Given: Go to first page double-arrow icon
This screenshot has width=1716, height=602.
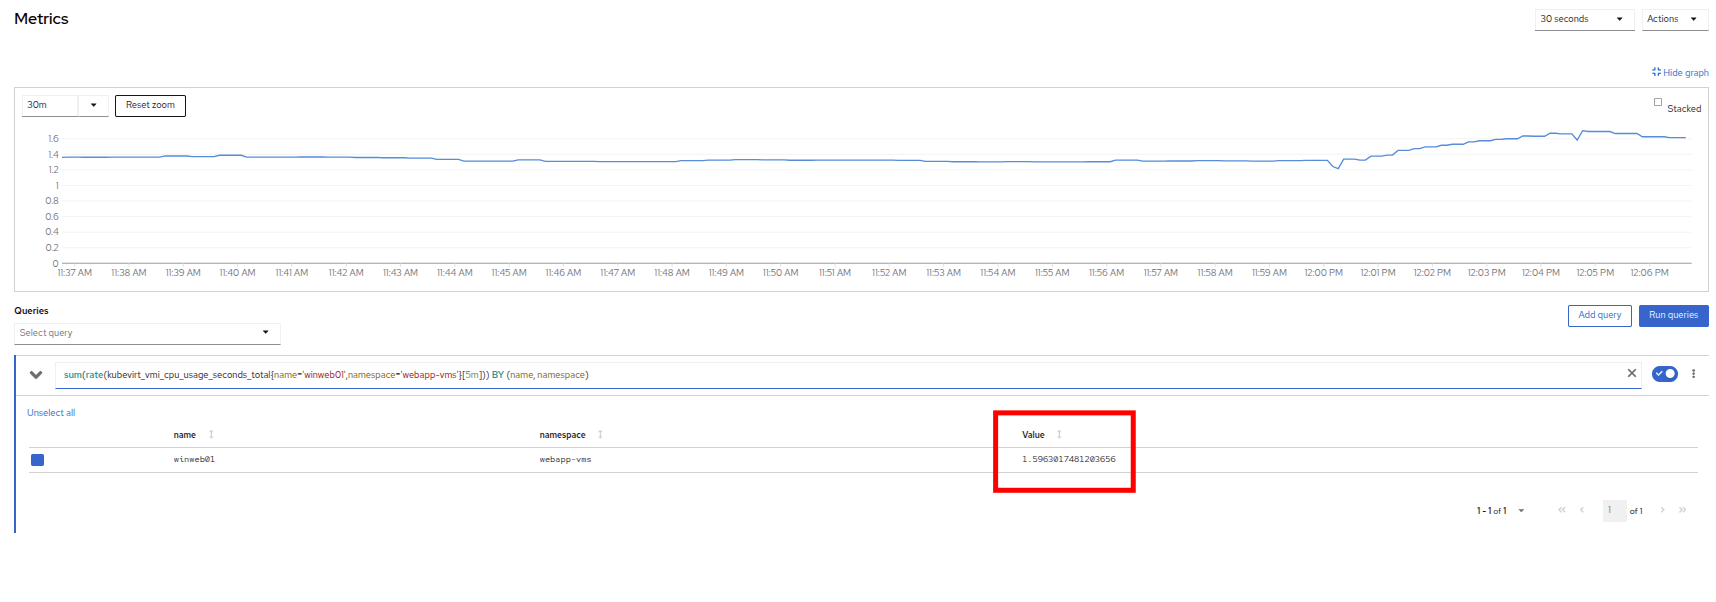Looking at the screenshot, I should (1562, 510).
